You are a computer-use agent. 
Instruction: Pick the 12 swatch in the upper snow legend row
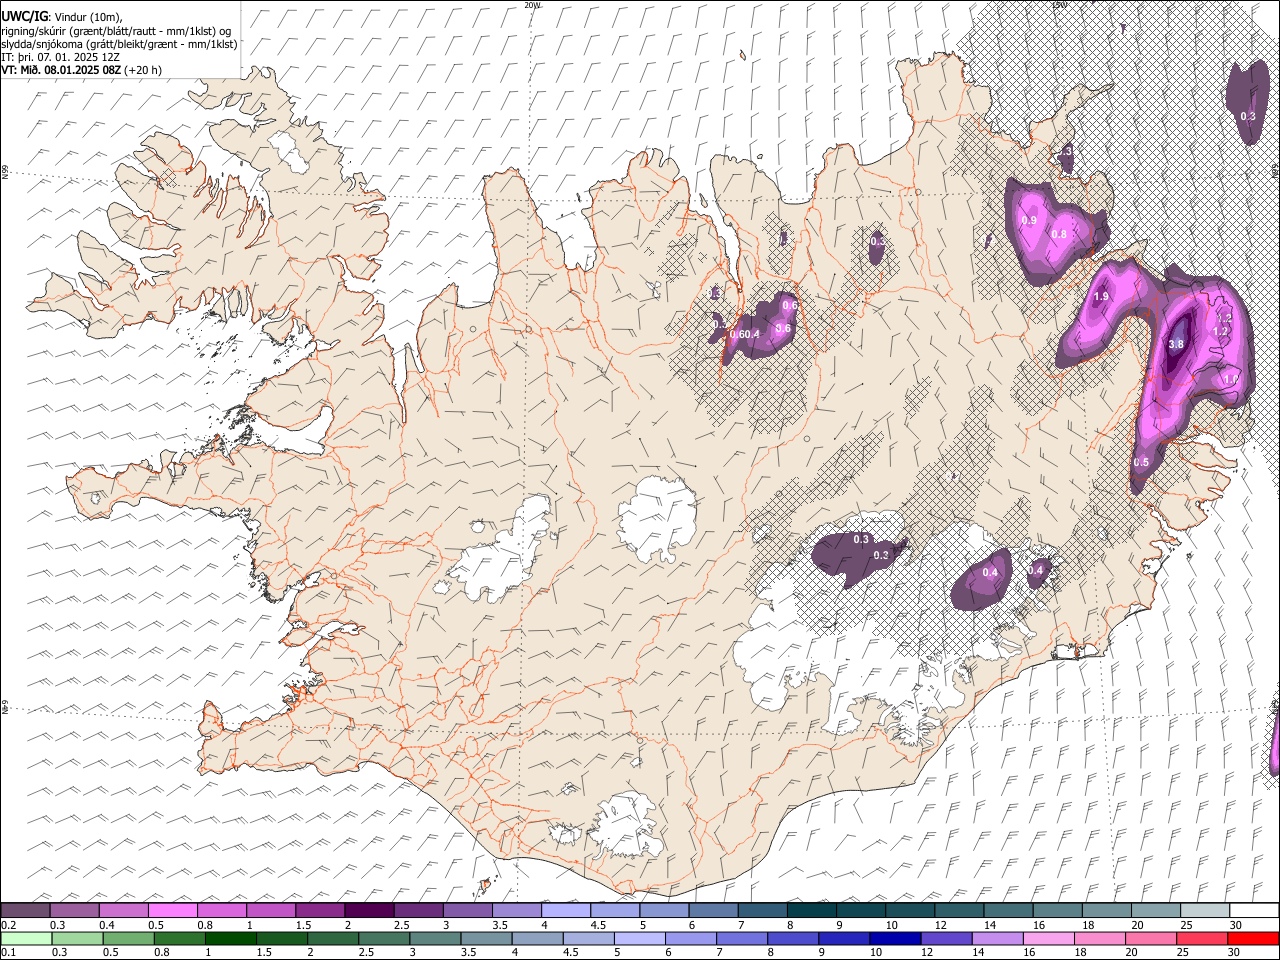coord(959,911)
